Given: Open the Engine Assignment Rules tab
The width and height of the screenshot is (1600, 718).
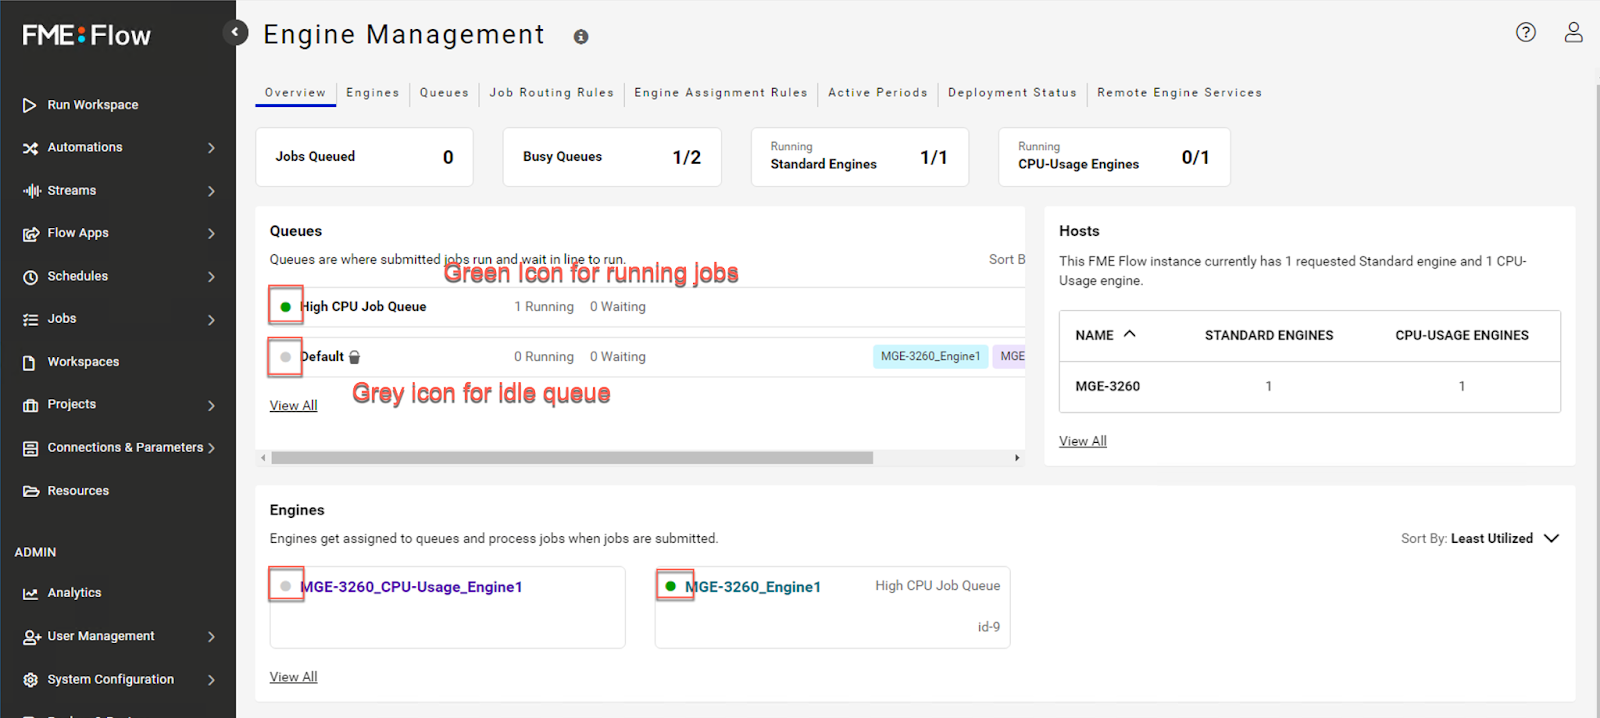Looking at the screenshot, I should tap(721, 92).
